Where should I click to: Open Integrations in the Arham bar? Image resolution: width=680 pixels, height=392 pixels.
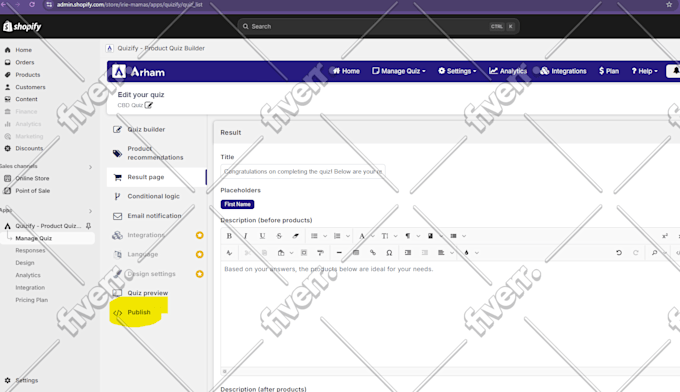tap(563, 71)
